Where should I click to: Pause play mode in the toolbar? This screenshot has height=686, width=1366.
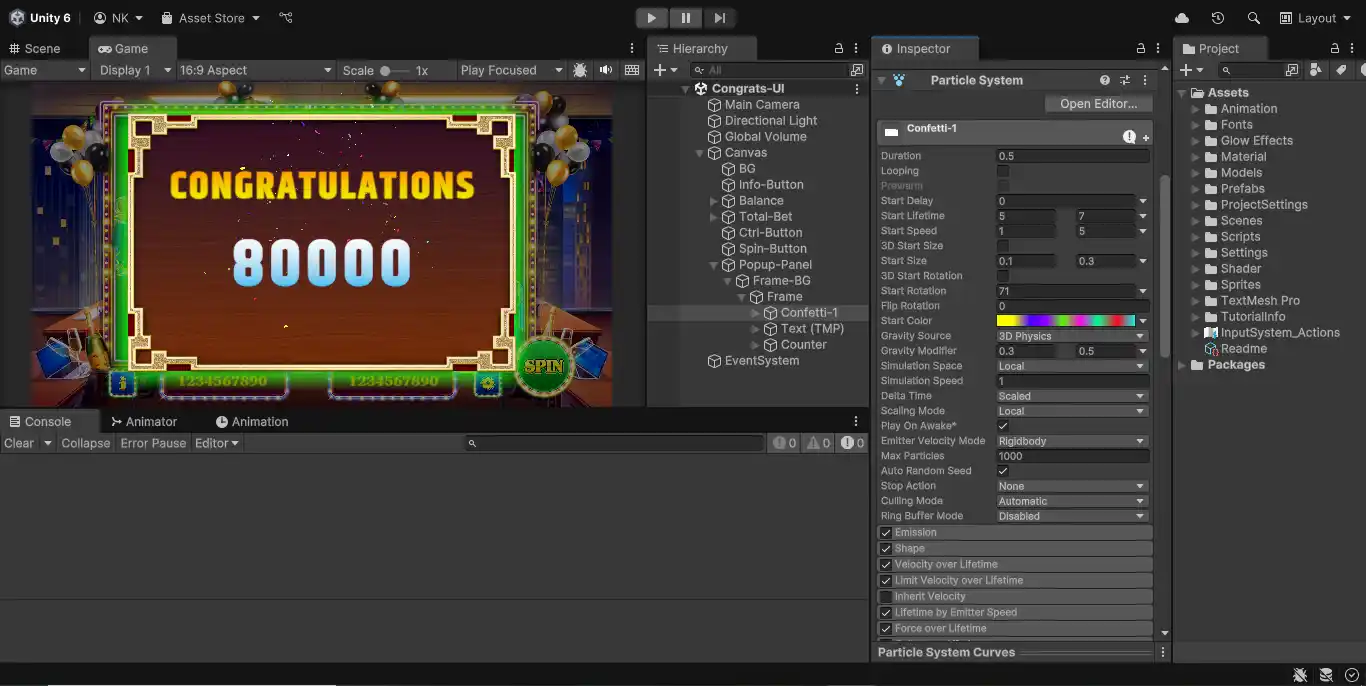(x=686, y=17)
